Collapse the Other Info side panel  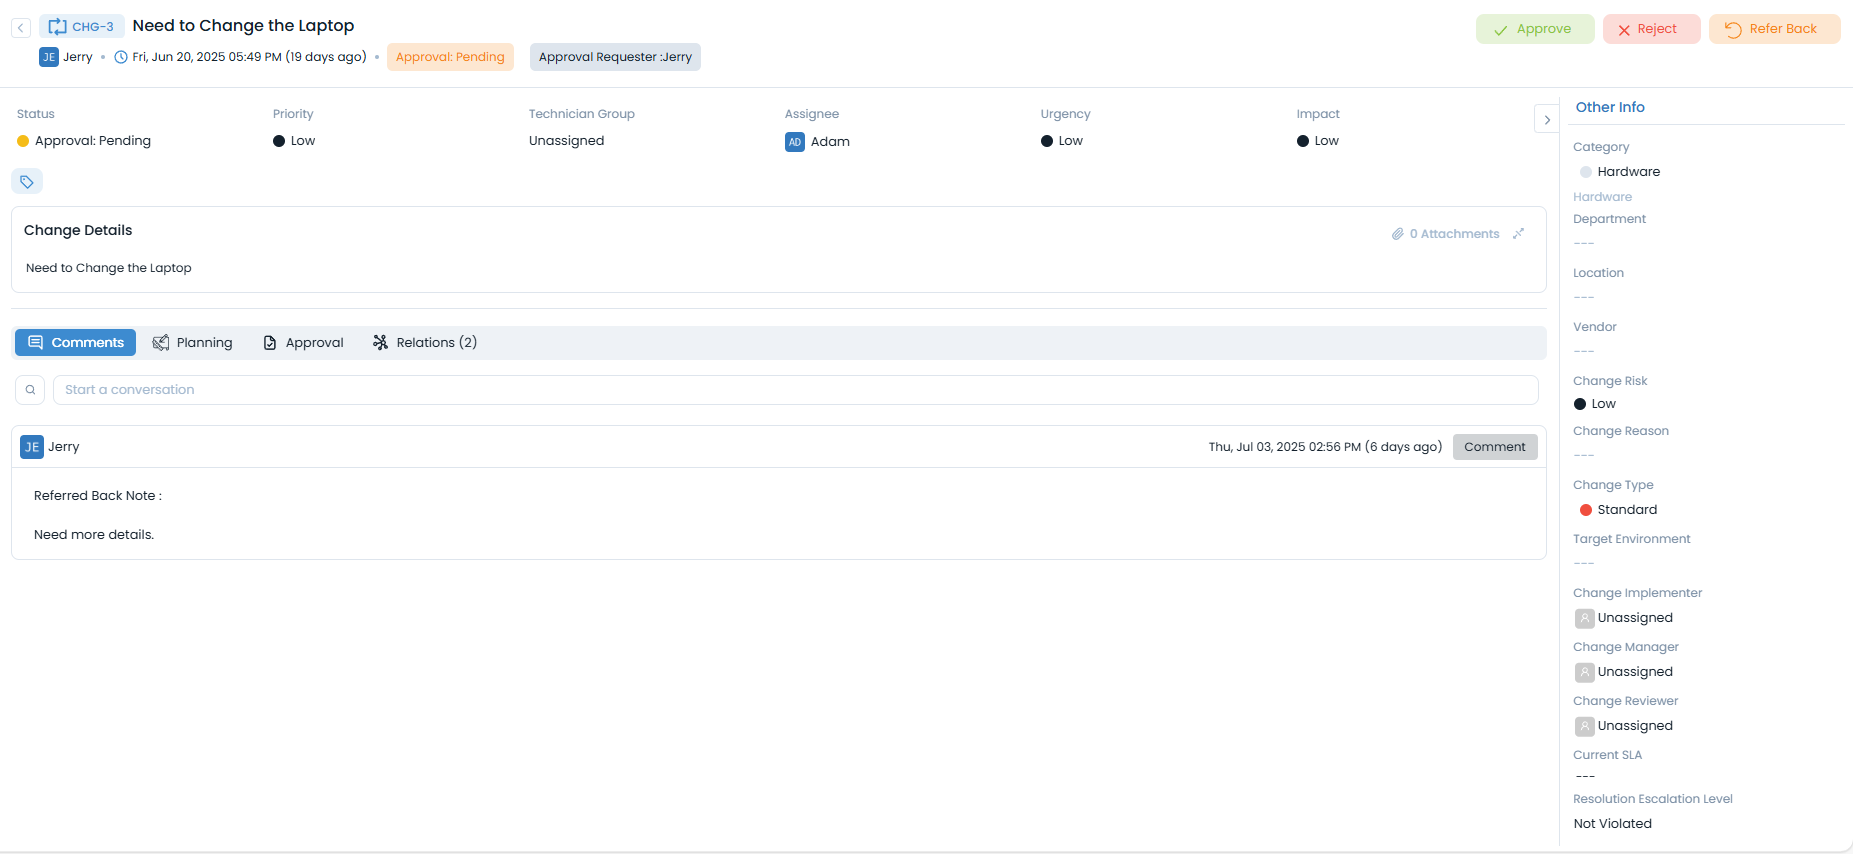pyautogui.click(x=1546, y=120)
